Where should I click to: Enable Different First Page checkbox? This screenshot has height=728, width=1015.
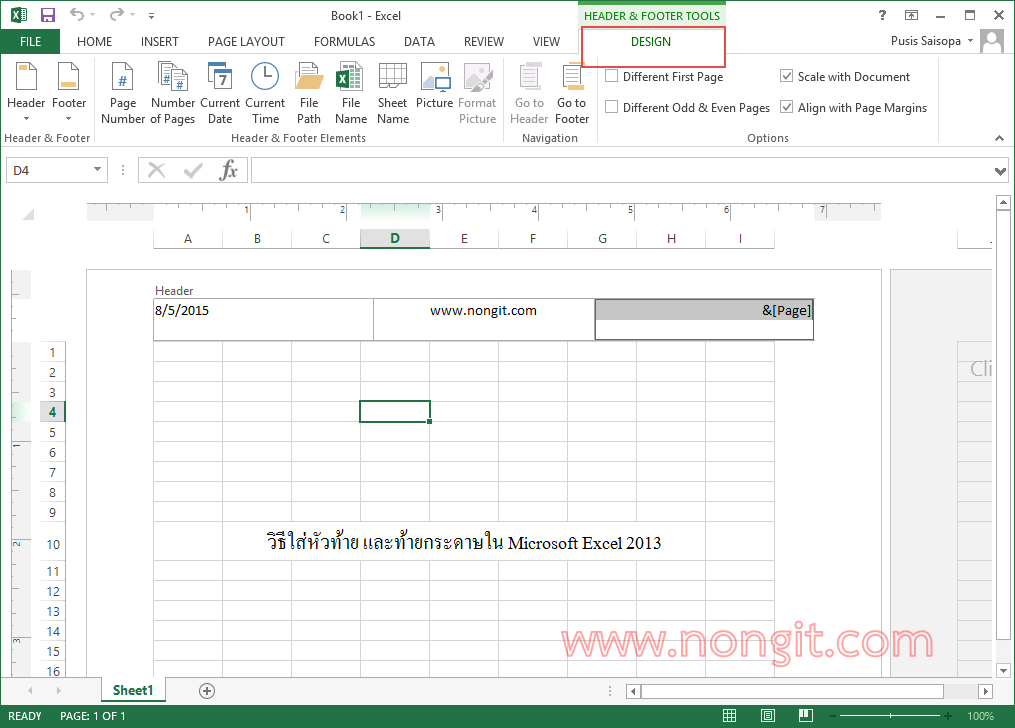tap(611, 76)
